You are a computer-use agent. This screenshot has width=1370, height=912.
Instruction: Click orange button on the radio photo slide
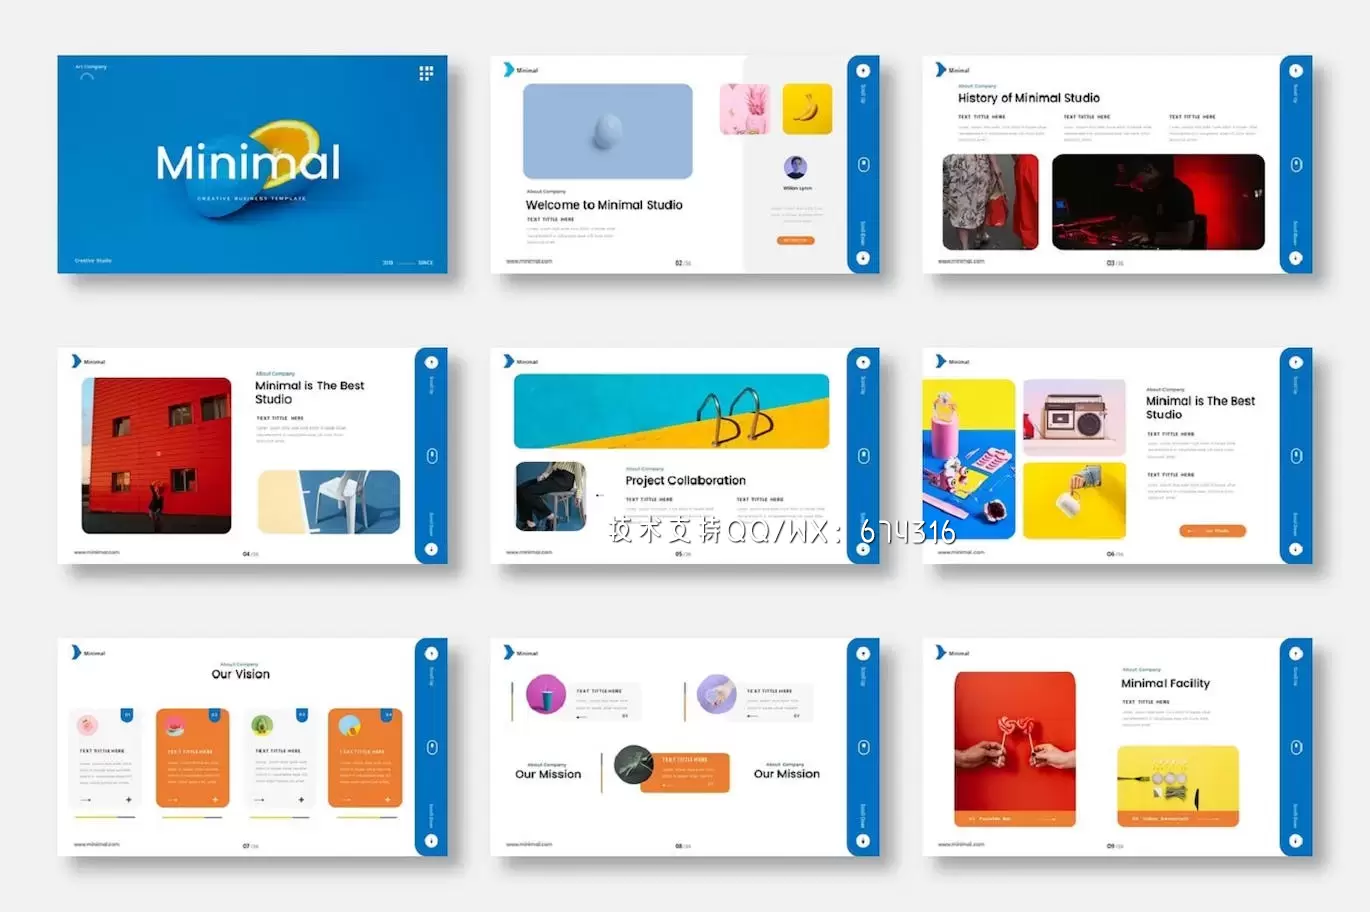[x=1212, y=531]
